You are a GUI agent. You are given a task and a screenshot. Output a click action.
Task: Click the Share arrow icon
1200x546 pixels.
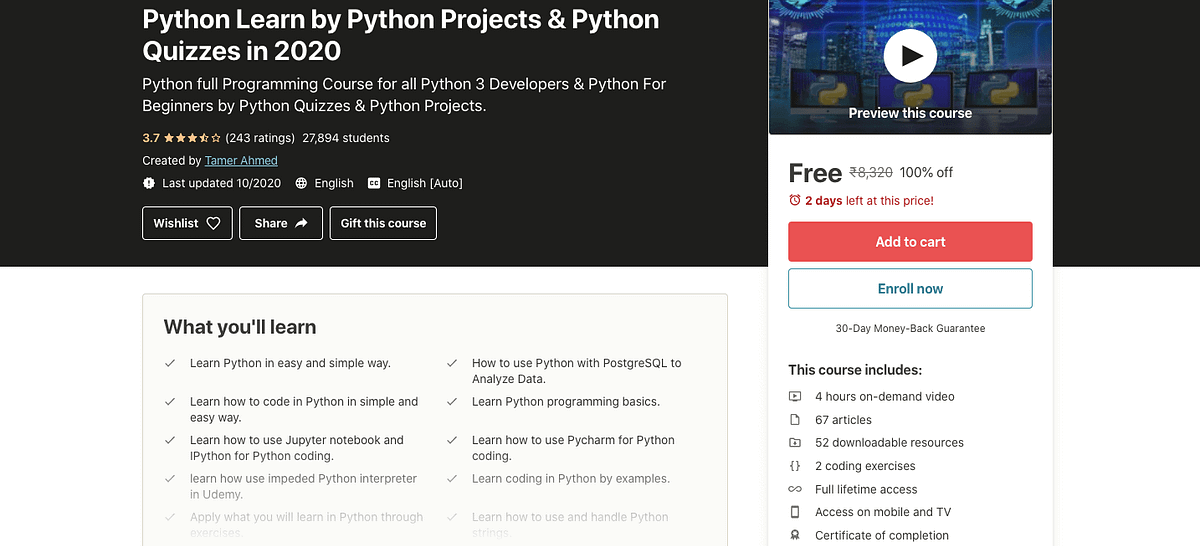[x=303, y=224]
